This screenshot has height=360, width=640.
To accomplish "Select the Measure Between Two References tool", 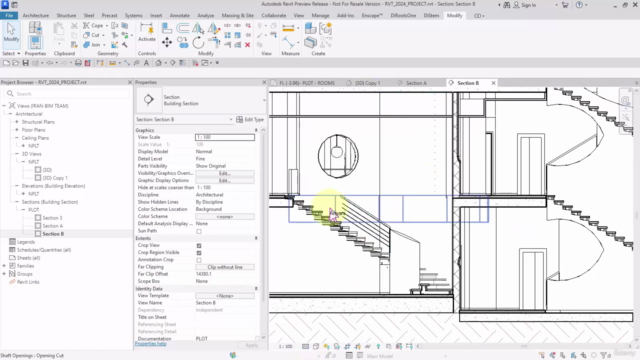I will [x=288, y=42].
